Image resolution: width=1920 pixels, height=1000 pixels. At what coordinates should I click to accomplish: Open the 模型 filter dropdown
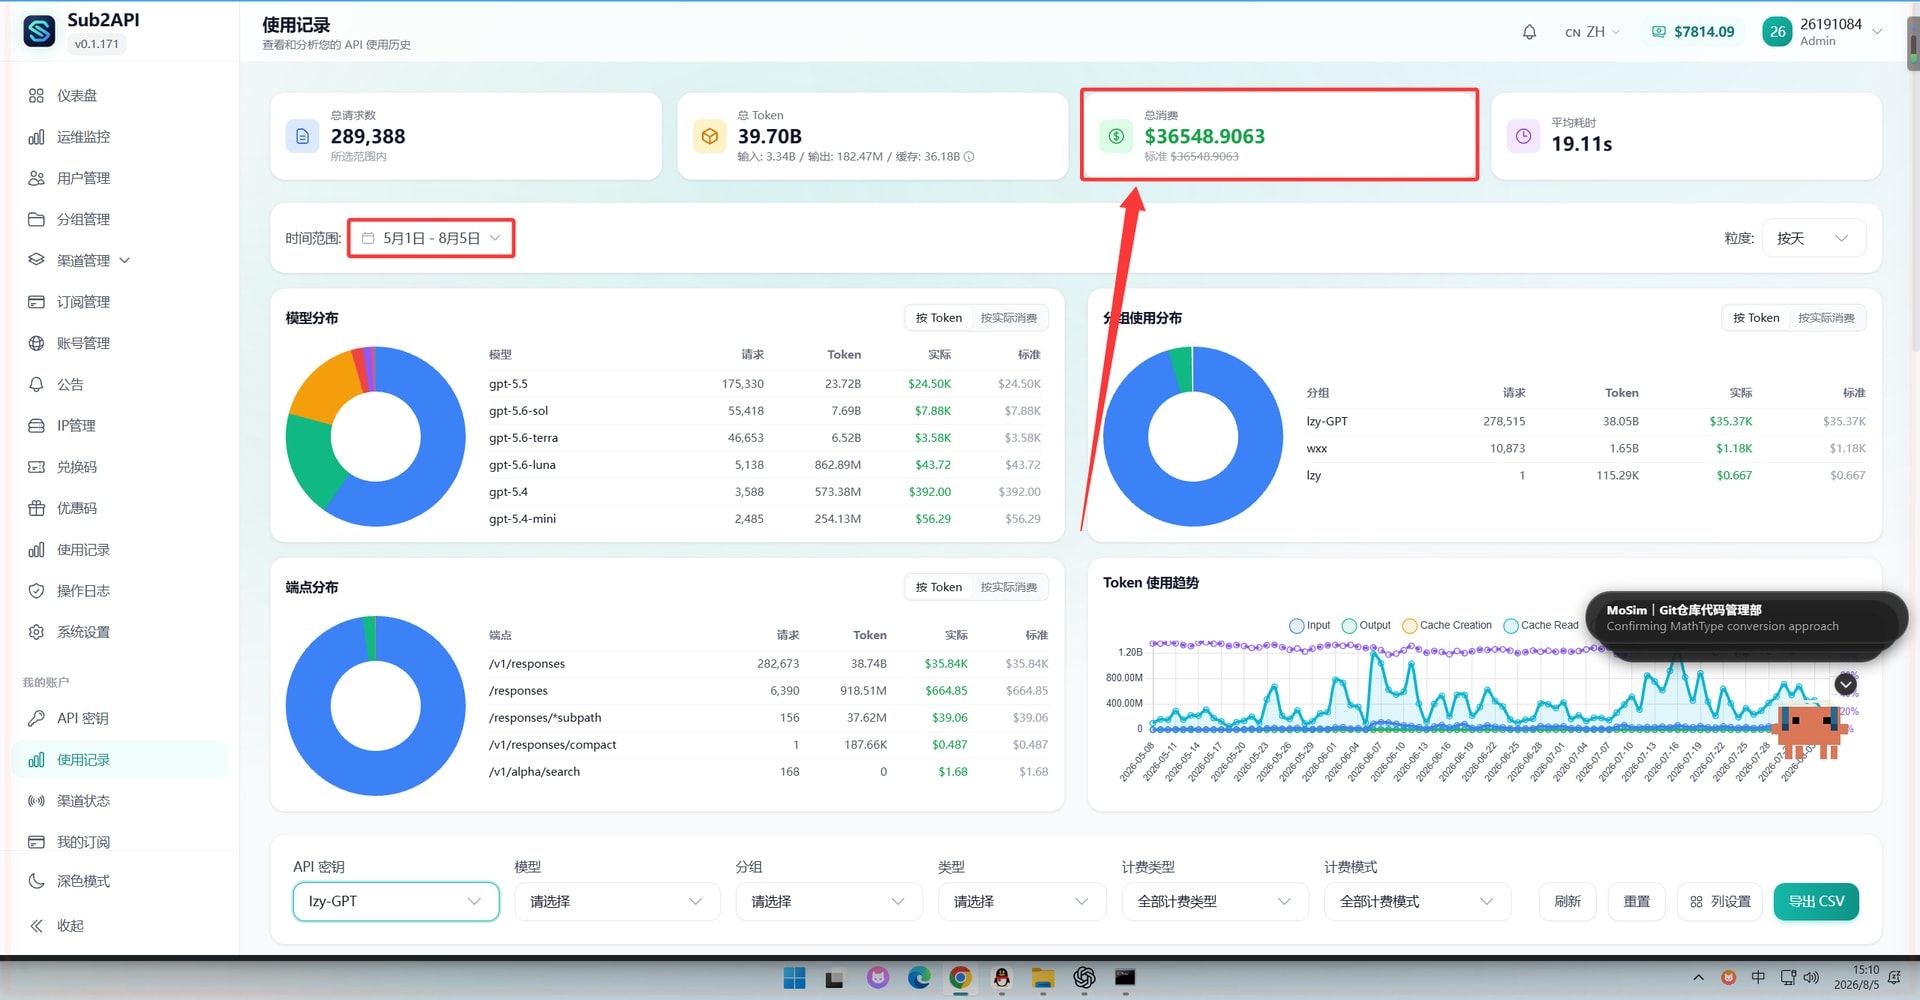click(617, 901)
